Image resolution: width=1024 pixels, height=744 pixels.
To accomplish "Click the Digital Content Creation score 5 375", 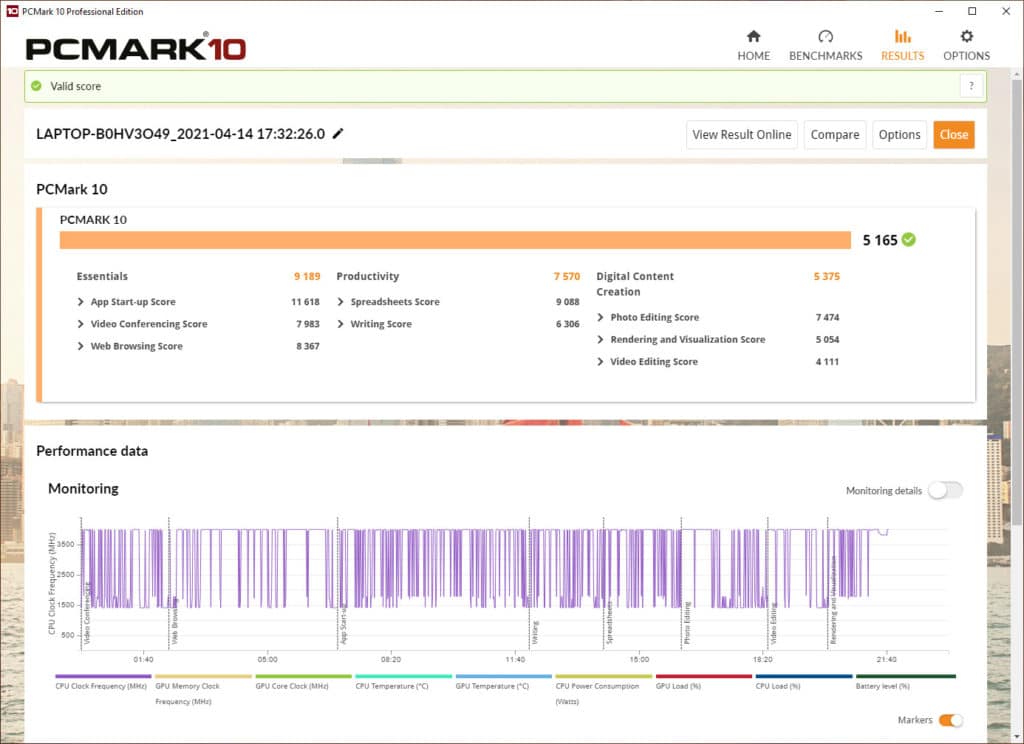I will pyautogui.click(x=827, y=276).
